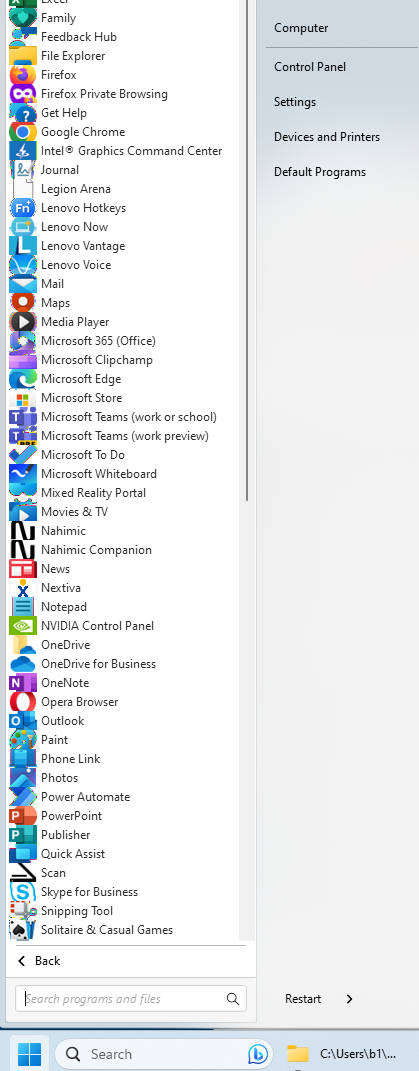Click the programs list scrollbar thumb
Screen dimensions: 419x1071
pos(247,249)
